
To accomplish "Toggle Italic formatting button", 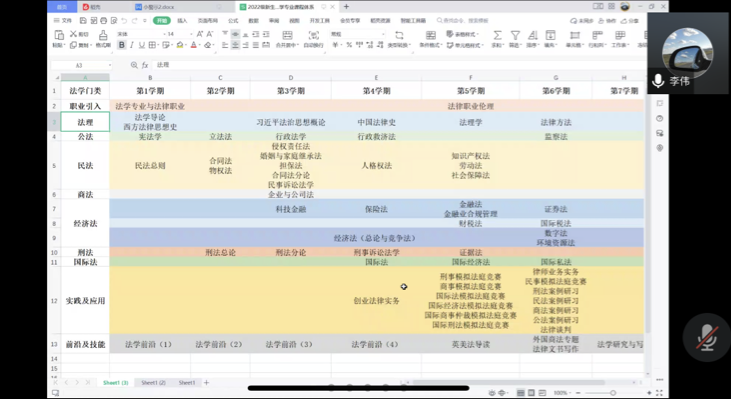I will (x=132, y=45).
